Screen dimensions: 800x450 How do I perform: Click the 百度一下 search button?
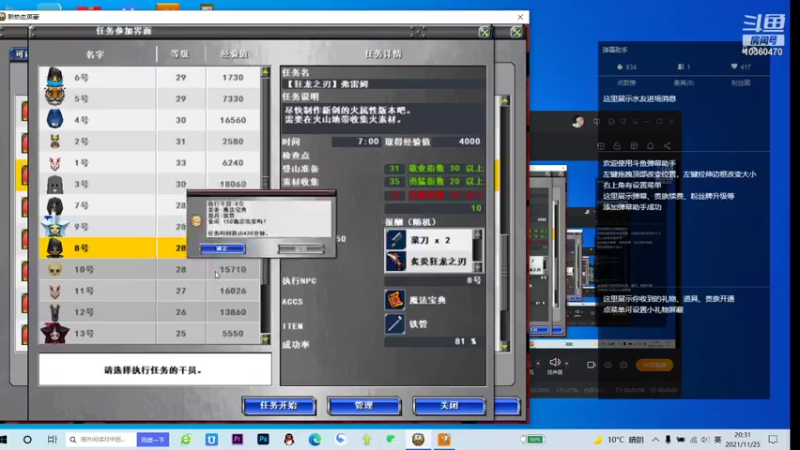pyautogui.click(x=153, y=439)
